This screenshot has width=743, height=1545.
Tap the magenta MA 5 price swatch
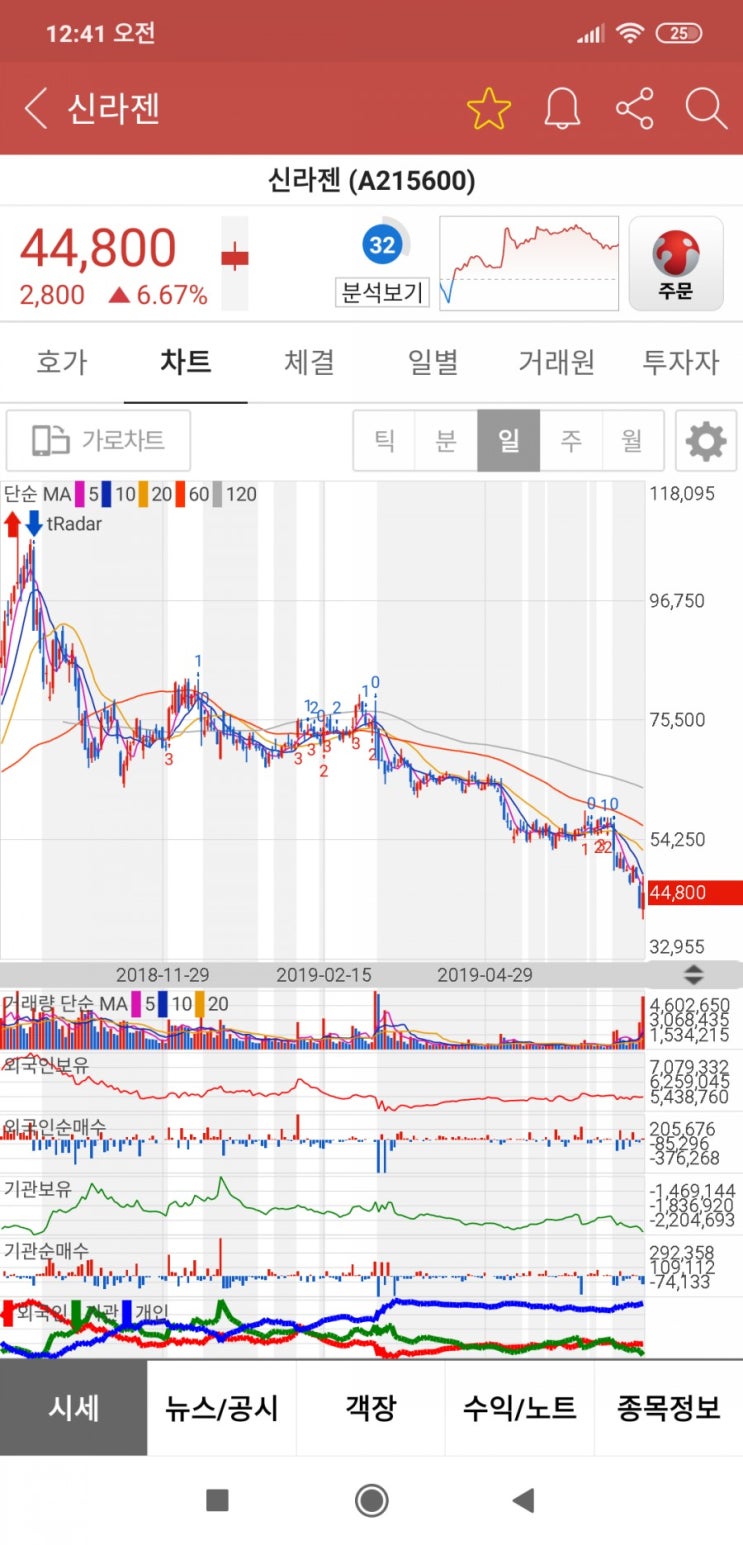point(79,494)
